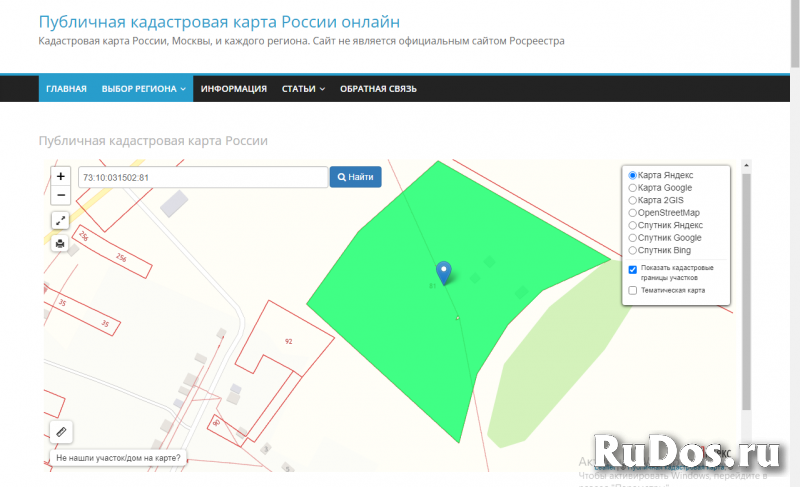Select OpenStreetMap radio option

click(x=632, y=213)
